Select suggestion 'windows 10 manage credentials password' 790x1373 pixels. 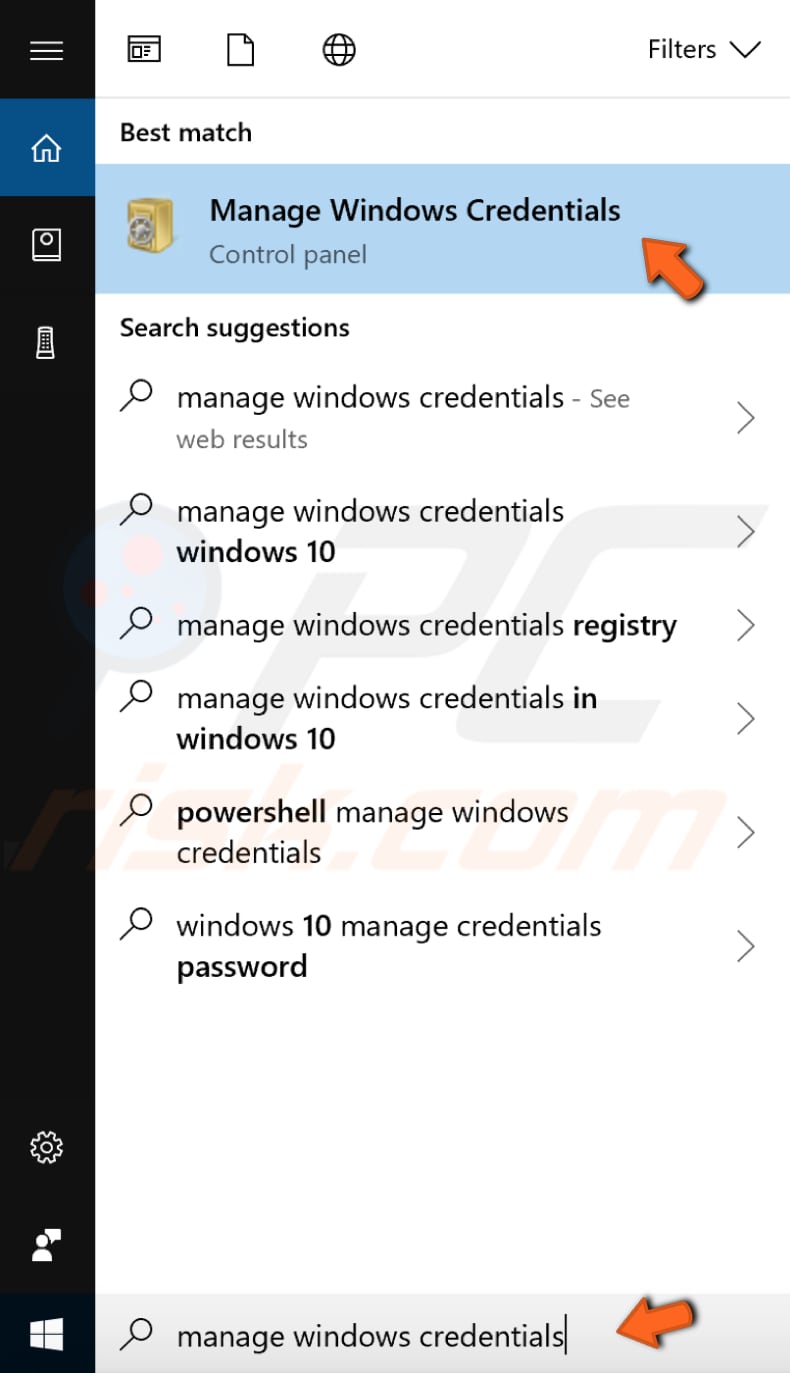(388, 945)
